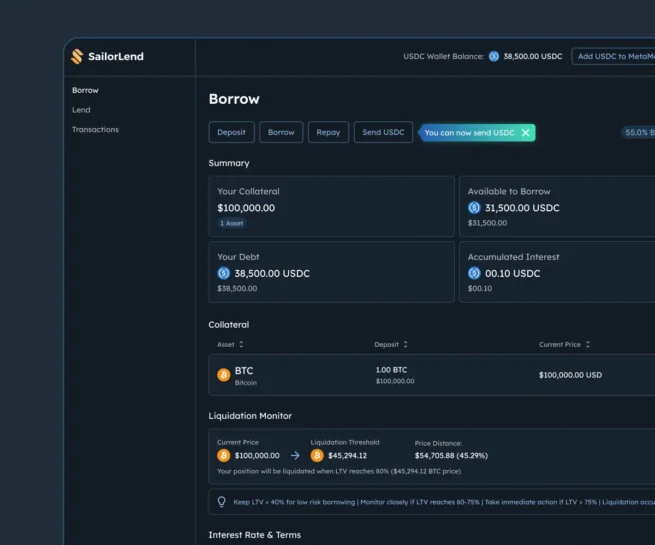Viewport: 655px width, 545px height.
Task: Click the Send USDC button
Action: pos(383,132)
